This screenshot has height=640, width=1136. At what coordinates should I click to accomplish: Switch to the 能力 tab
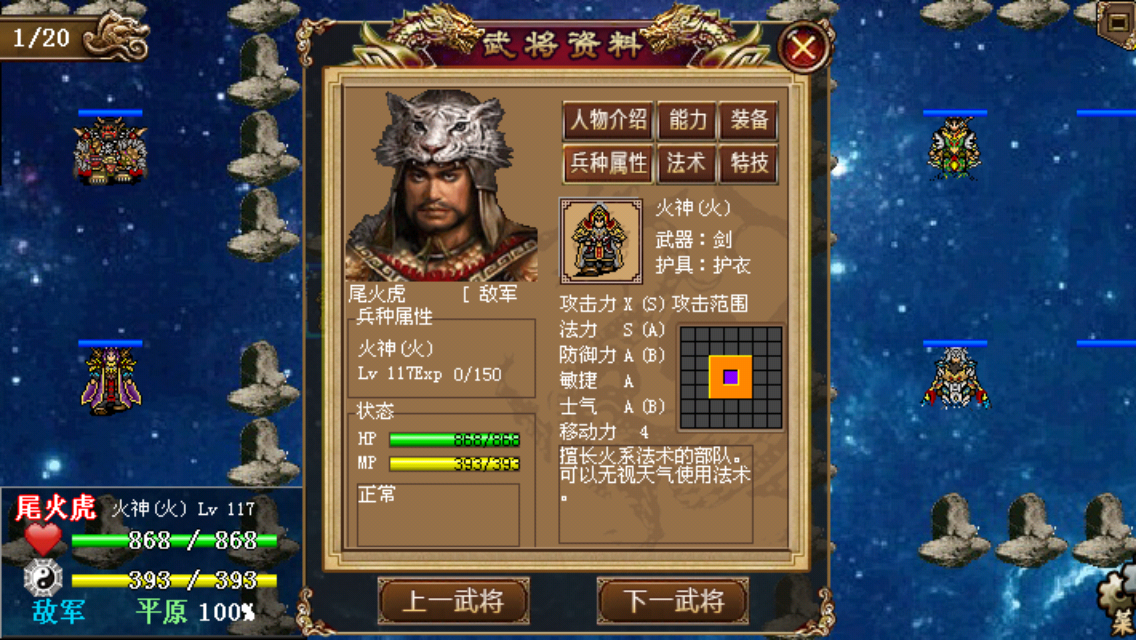pos(687,120)
